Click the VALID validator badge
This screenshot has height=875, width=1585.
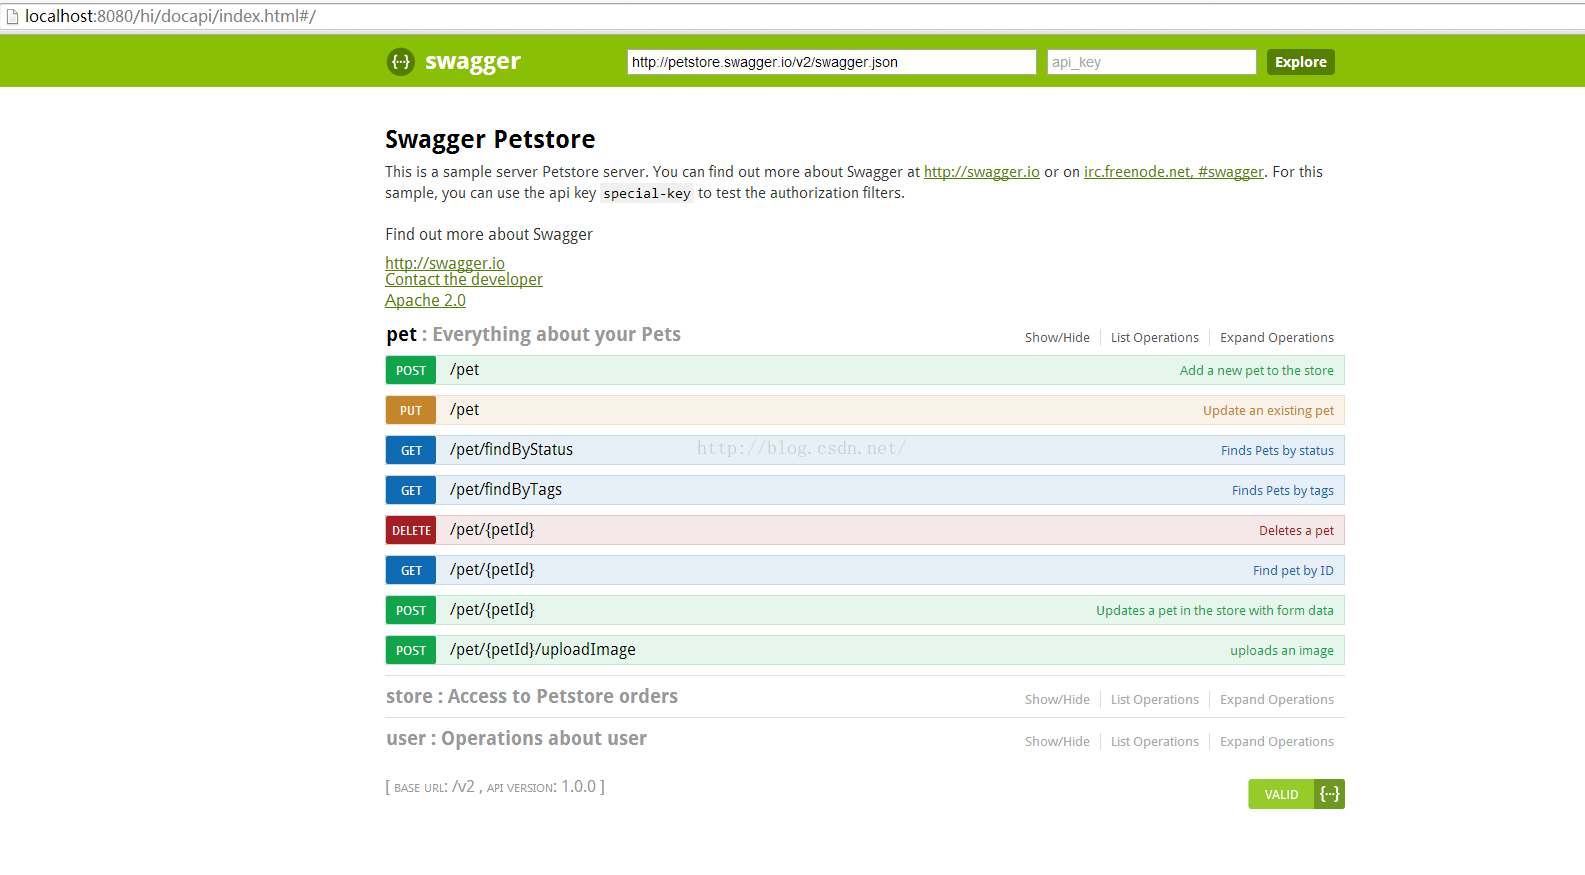click(1281, 794)
